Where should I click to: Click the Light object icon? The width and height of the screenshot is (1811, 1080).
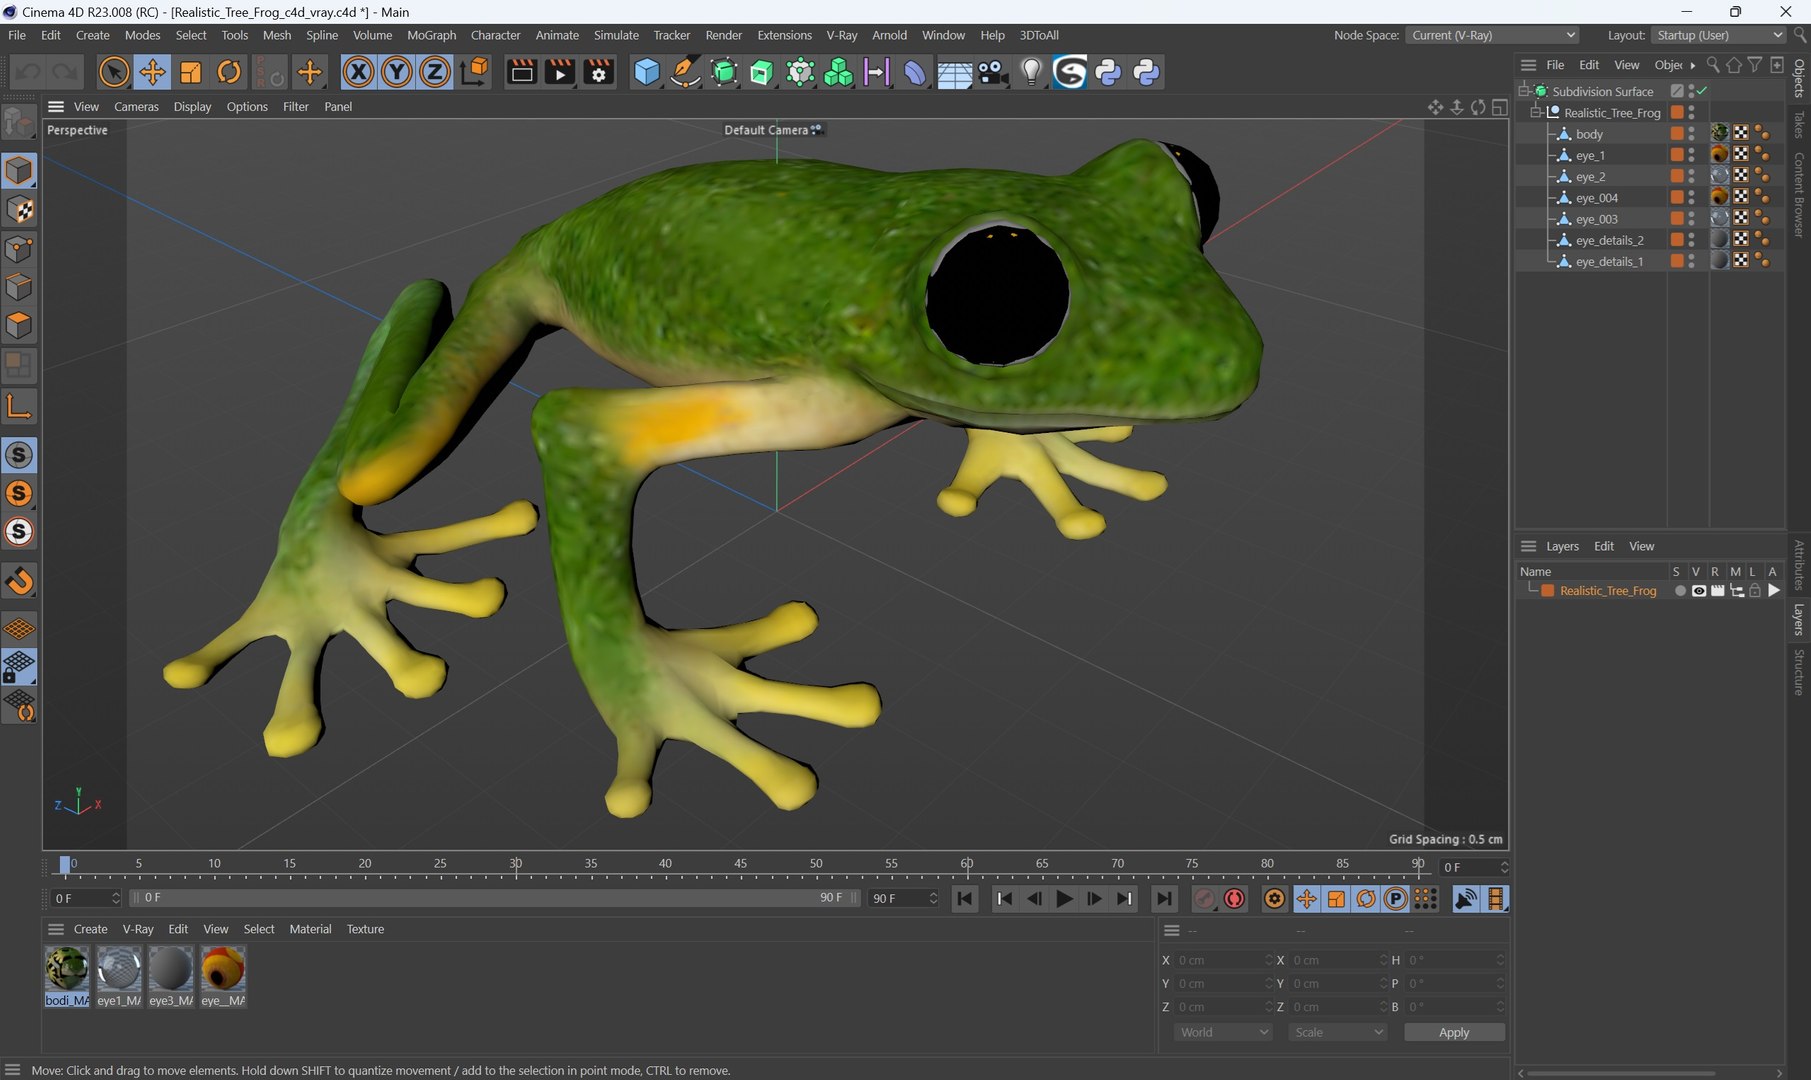(1031, 72)
